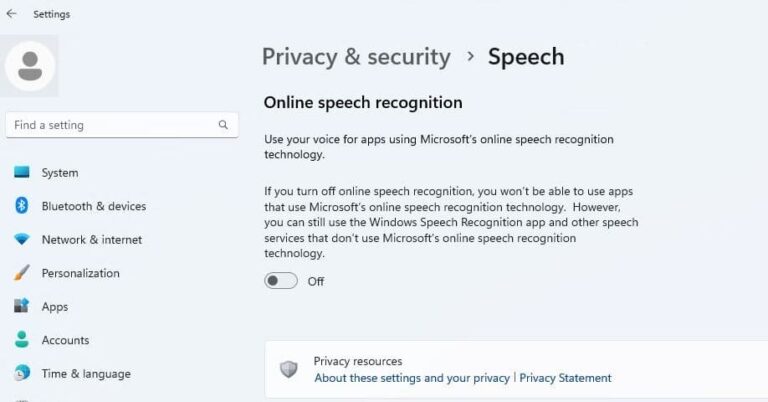Click the Privacy resources shield icon
The width and height of the screenshot is (768, 402).
click(289, 369)
